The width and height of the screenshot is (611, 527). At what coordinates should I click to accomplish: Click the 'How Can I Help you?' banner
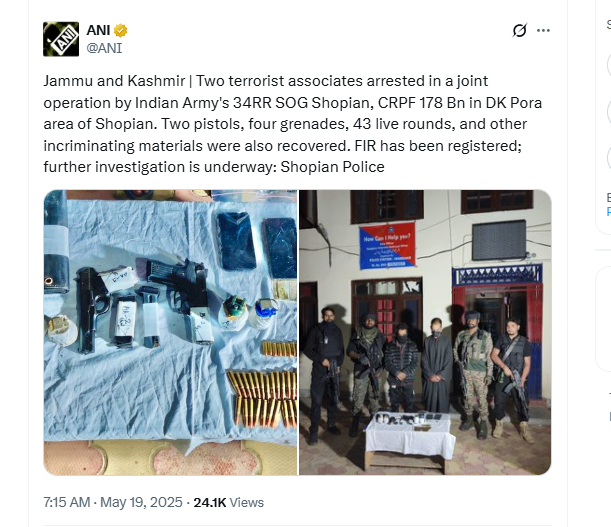(x=387, y=245)
